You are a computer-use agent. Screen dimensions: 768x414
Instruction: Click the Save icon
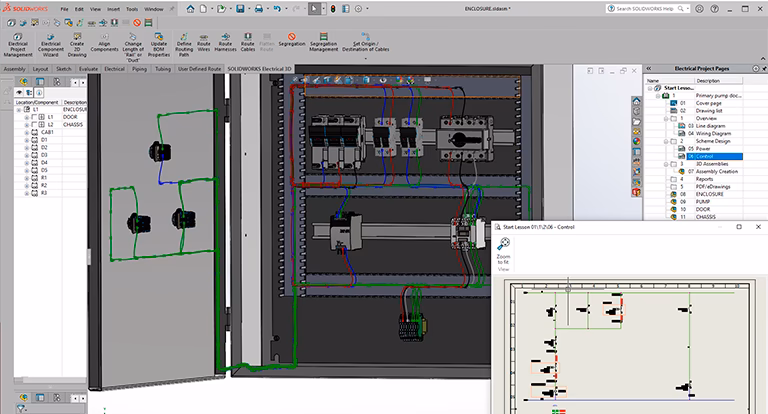click(240, 9)
